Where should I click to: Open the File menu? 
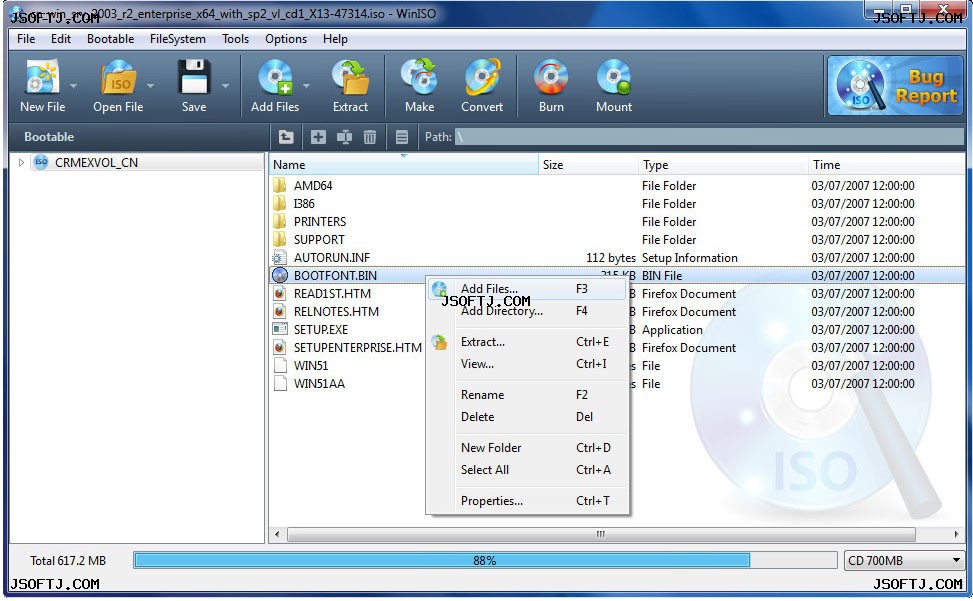pos(26,39)
